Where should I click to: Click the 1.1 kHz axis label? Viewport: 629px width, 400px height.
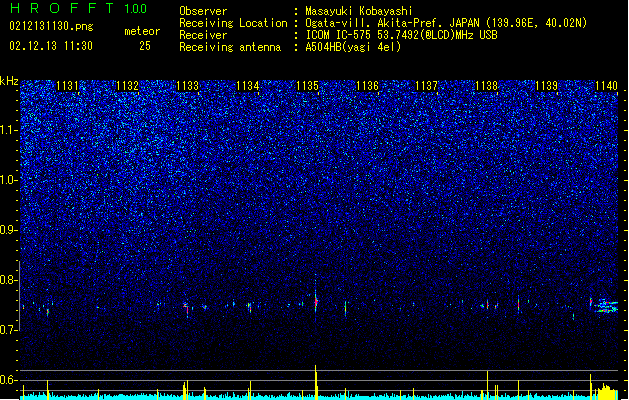[9, 130]
